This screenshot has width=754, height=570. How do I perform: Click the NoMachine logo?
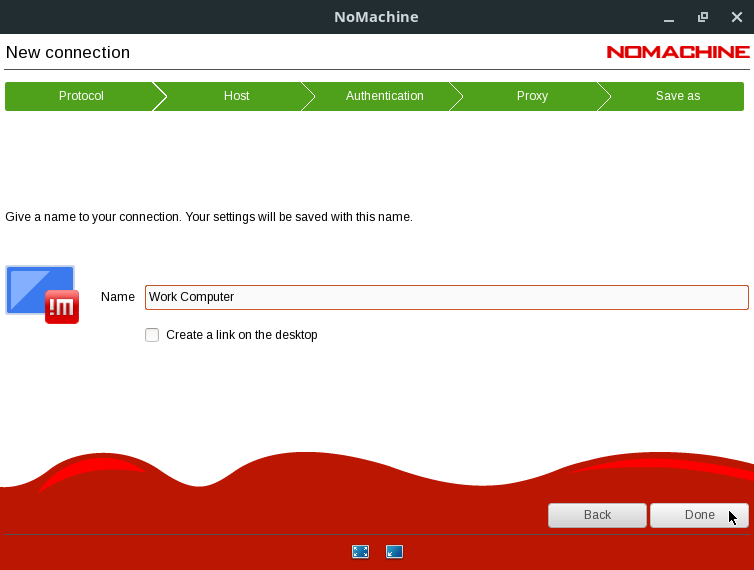pos(678,52)
